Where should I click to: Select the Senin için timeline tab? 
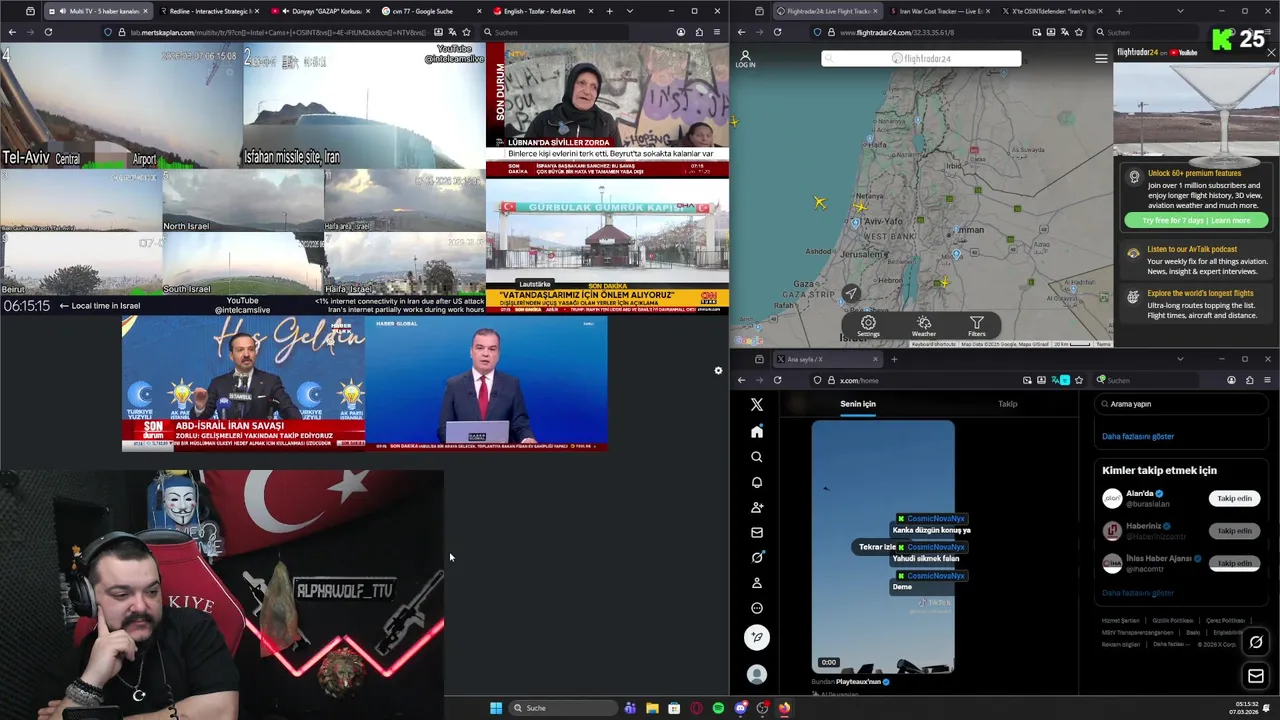pyautogui.click(x=857, y=404)
